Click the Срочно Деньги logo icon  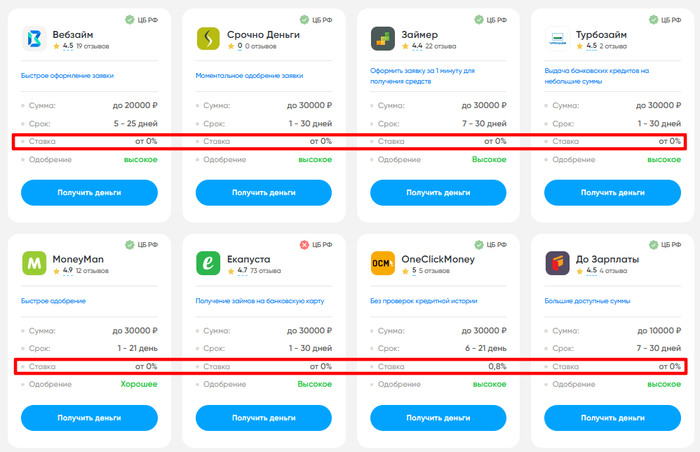coord(210,39)
